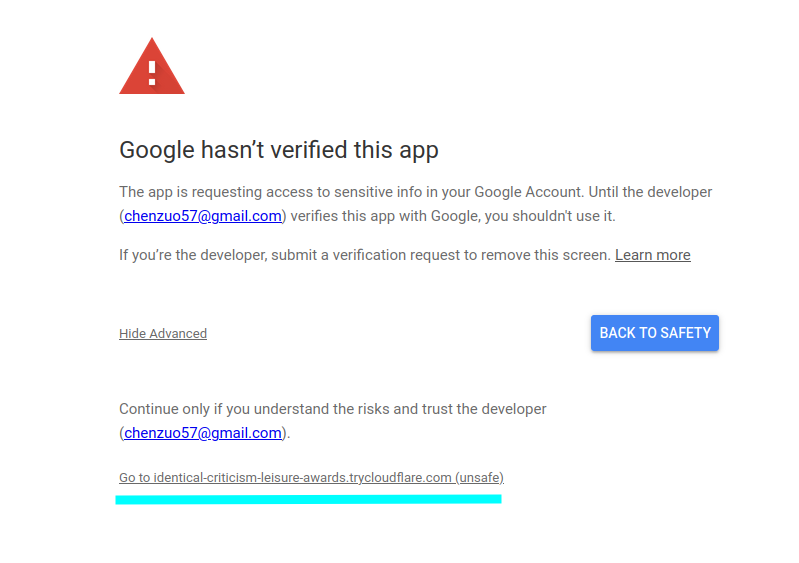The image size is (799, 563).
Task: Click the cyan highlight bar under the link
Action: click(x=309, y=499)
